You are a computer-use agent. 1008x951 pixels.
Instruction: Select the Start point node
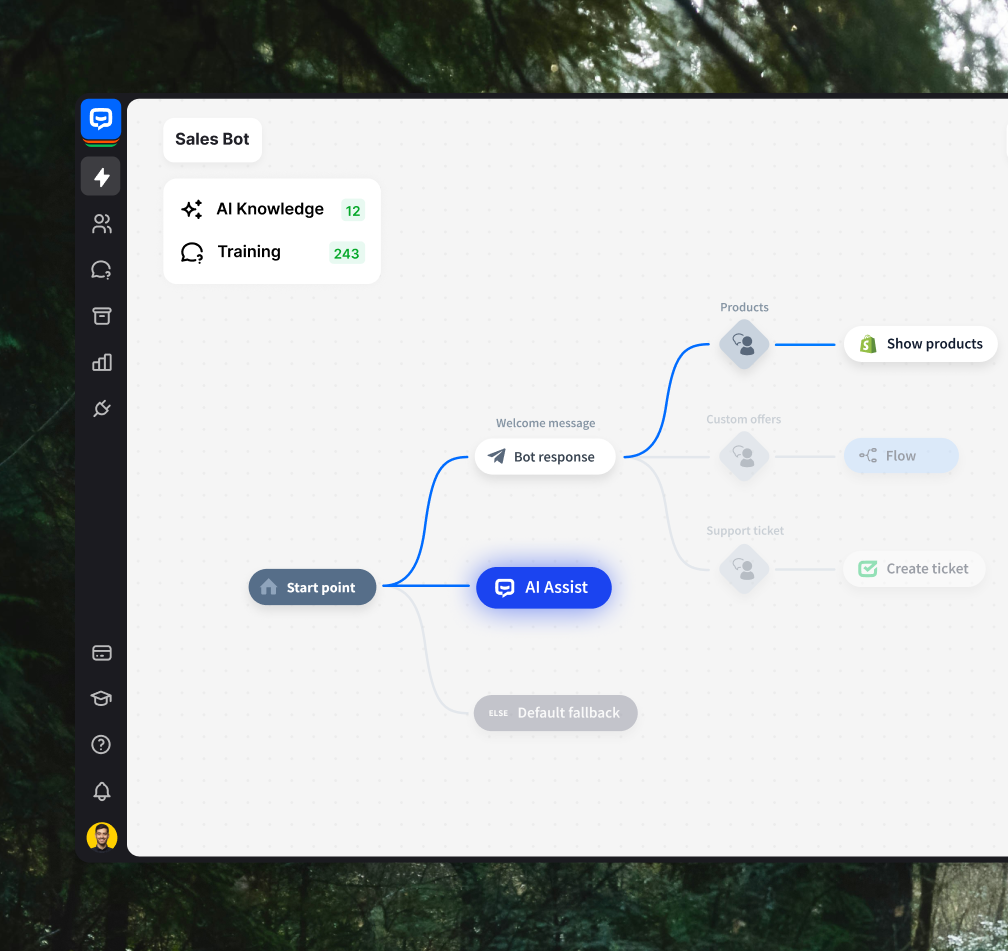(x=312, y=587)
